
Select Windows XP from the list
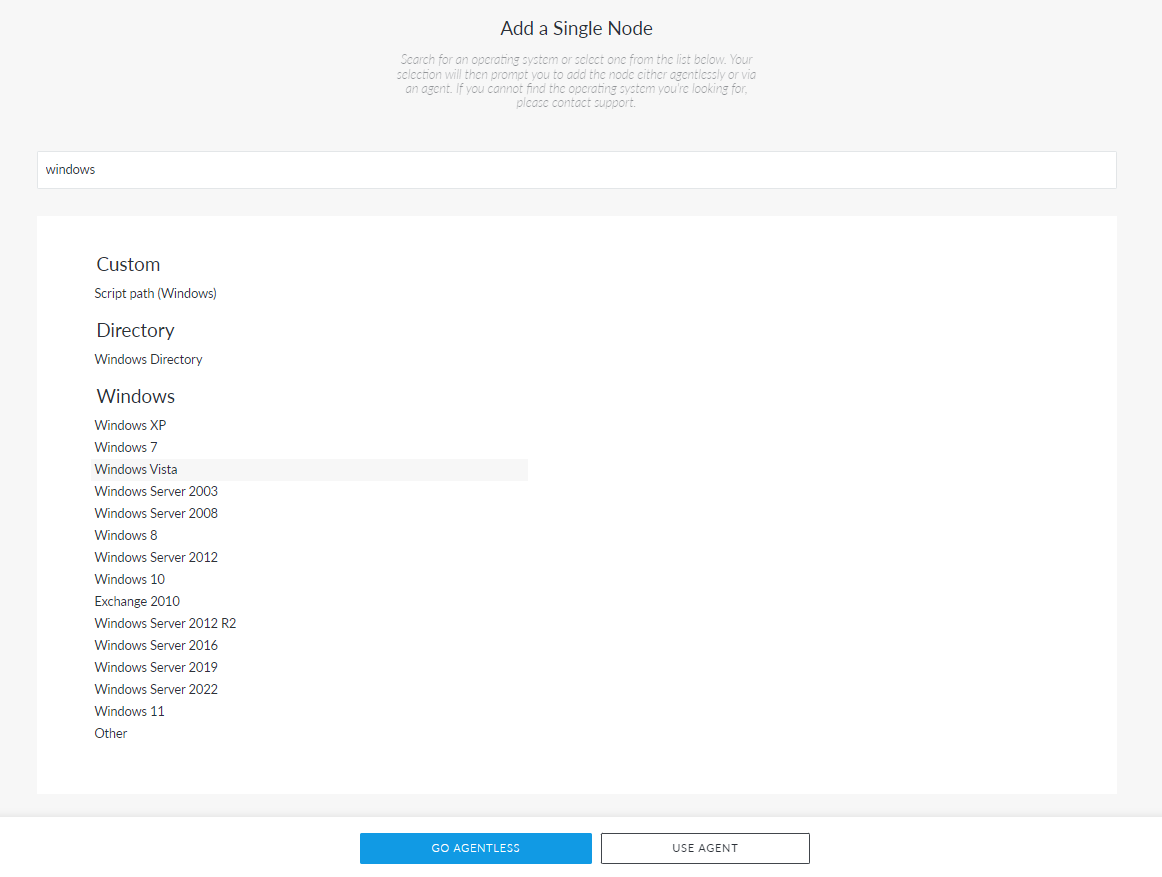130,426
